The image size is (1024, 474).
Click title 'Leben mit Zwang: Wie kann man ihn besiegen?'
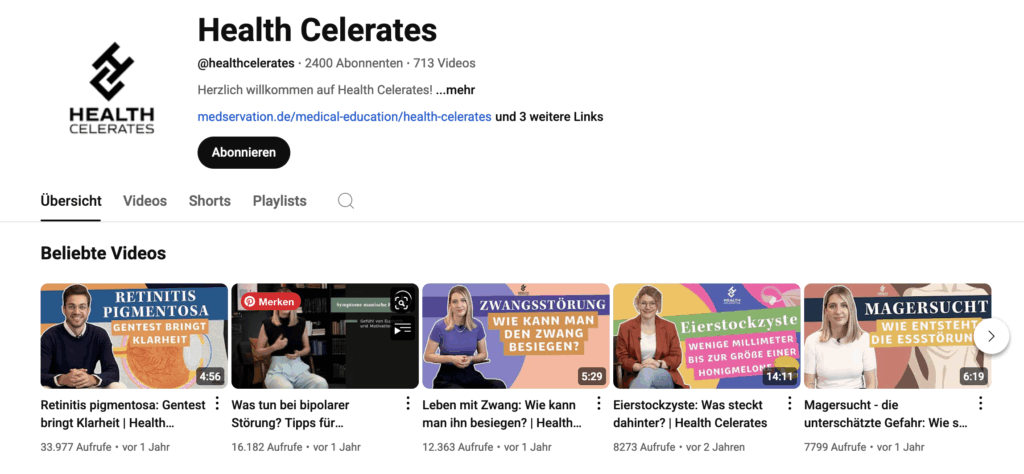pyautogui.click(x=502, y=414)
